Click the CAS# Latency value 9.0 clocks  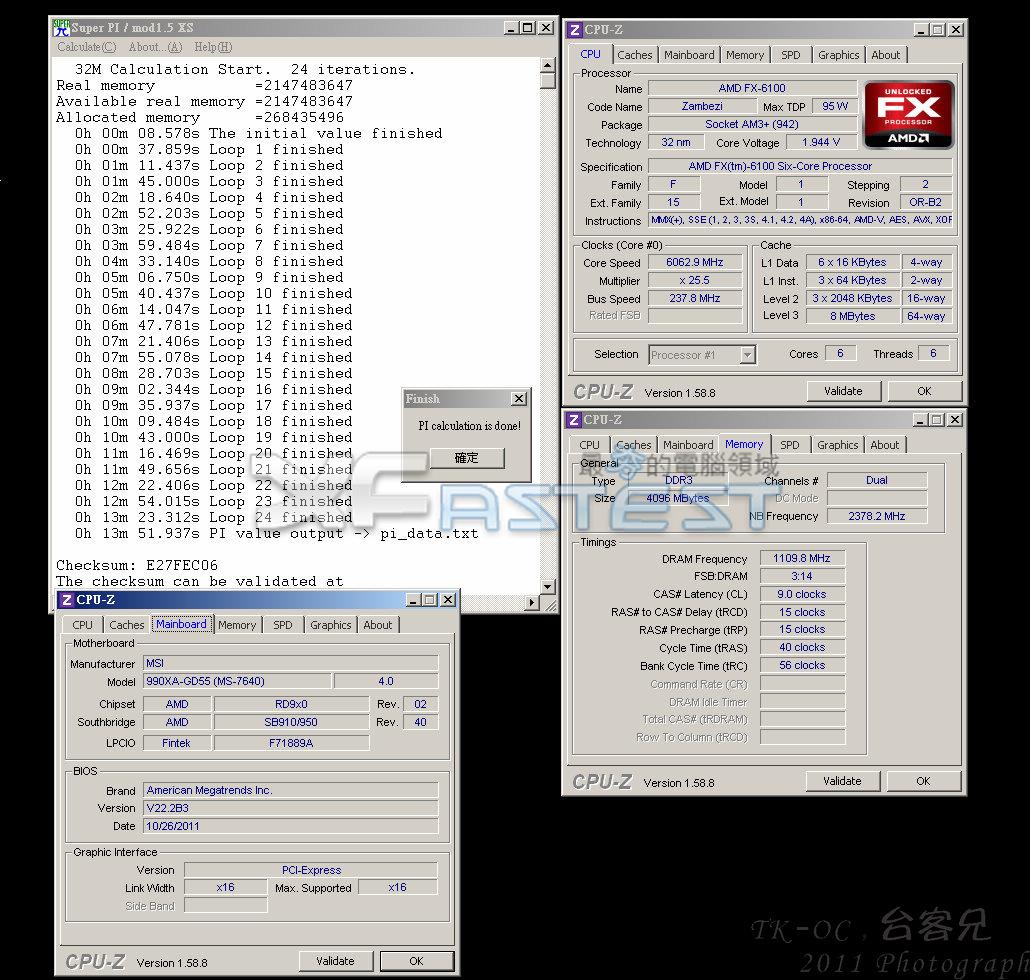pyautogui.click(x=802, y=594)
